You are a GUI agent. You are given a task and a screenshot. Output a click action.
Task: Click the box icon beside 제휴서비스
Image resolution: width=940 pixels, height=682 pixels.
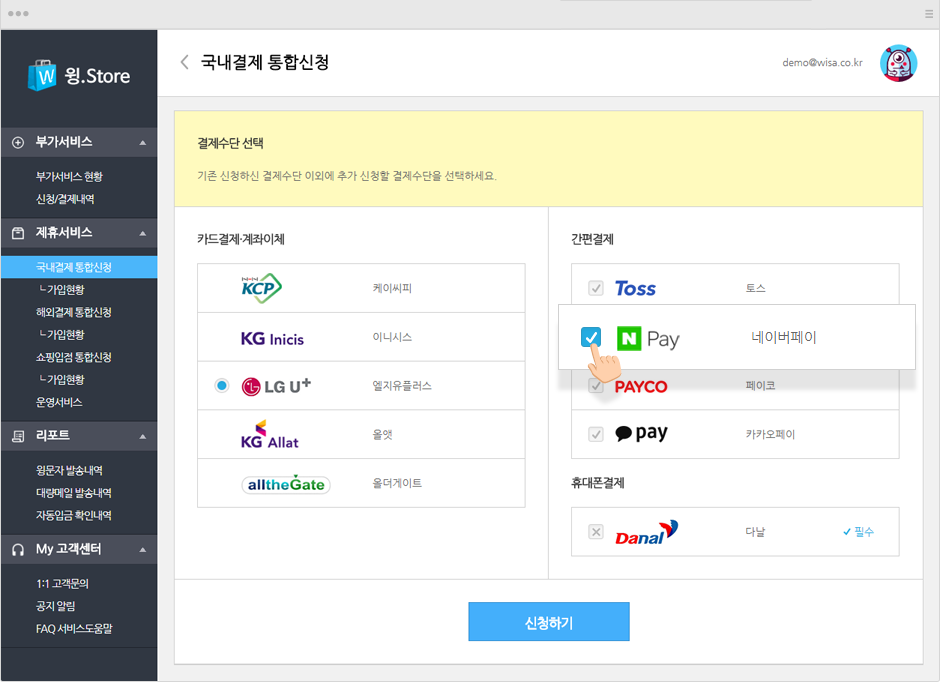(x=18, y=233)
